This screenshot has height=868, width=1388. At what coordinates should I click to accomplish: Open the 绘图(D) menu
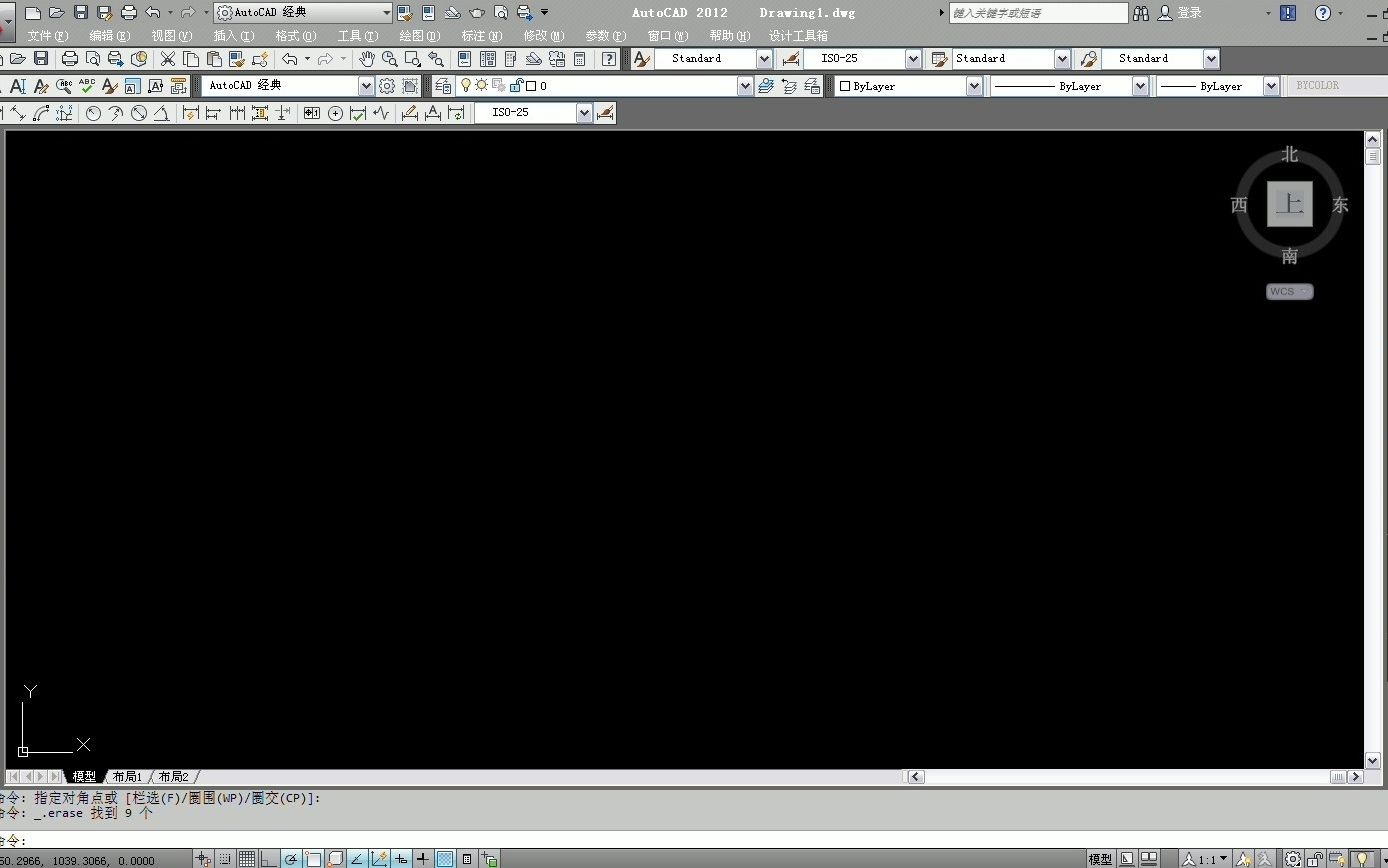[x=420, y=36]
